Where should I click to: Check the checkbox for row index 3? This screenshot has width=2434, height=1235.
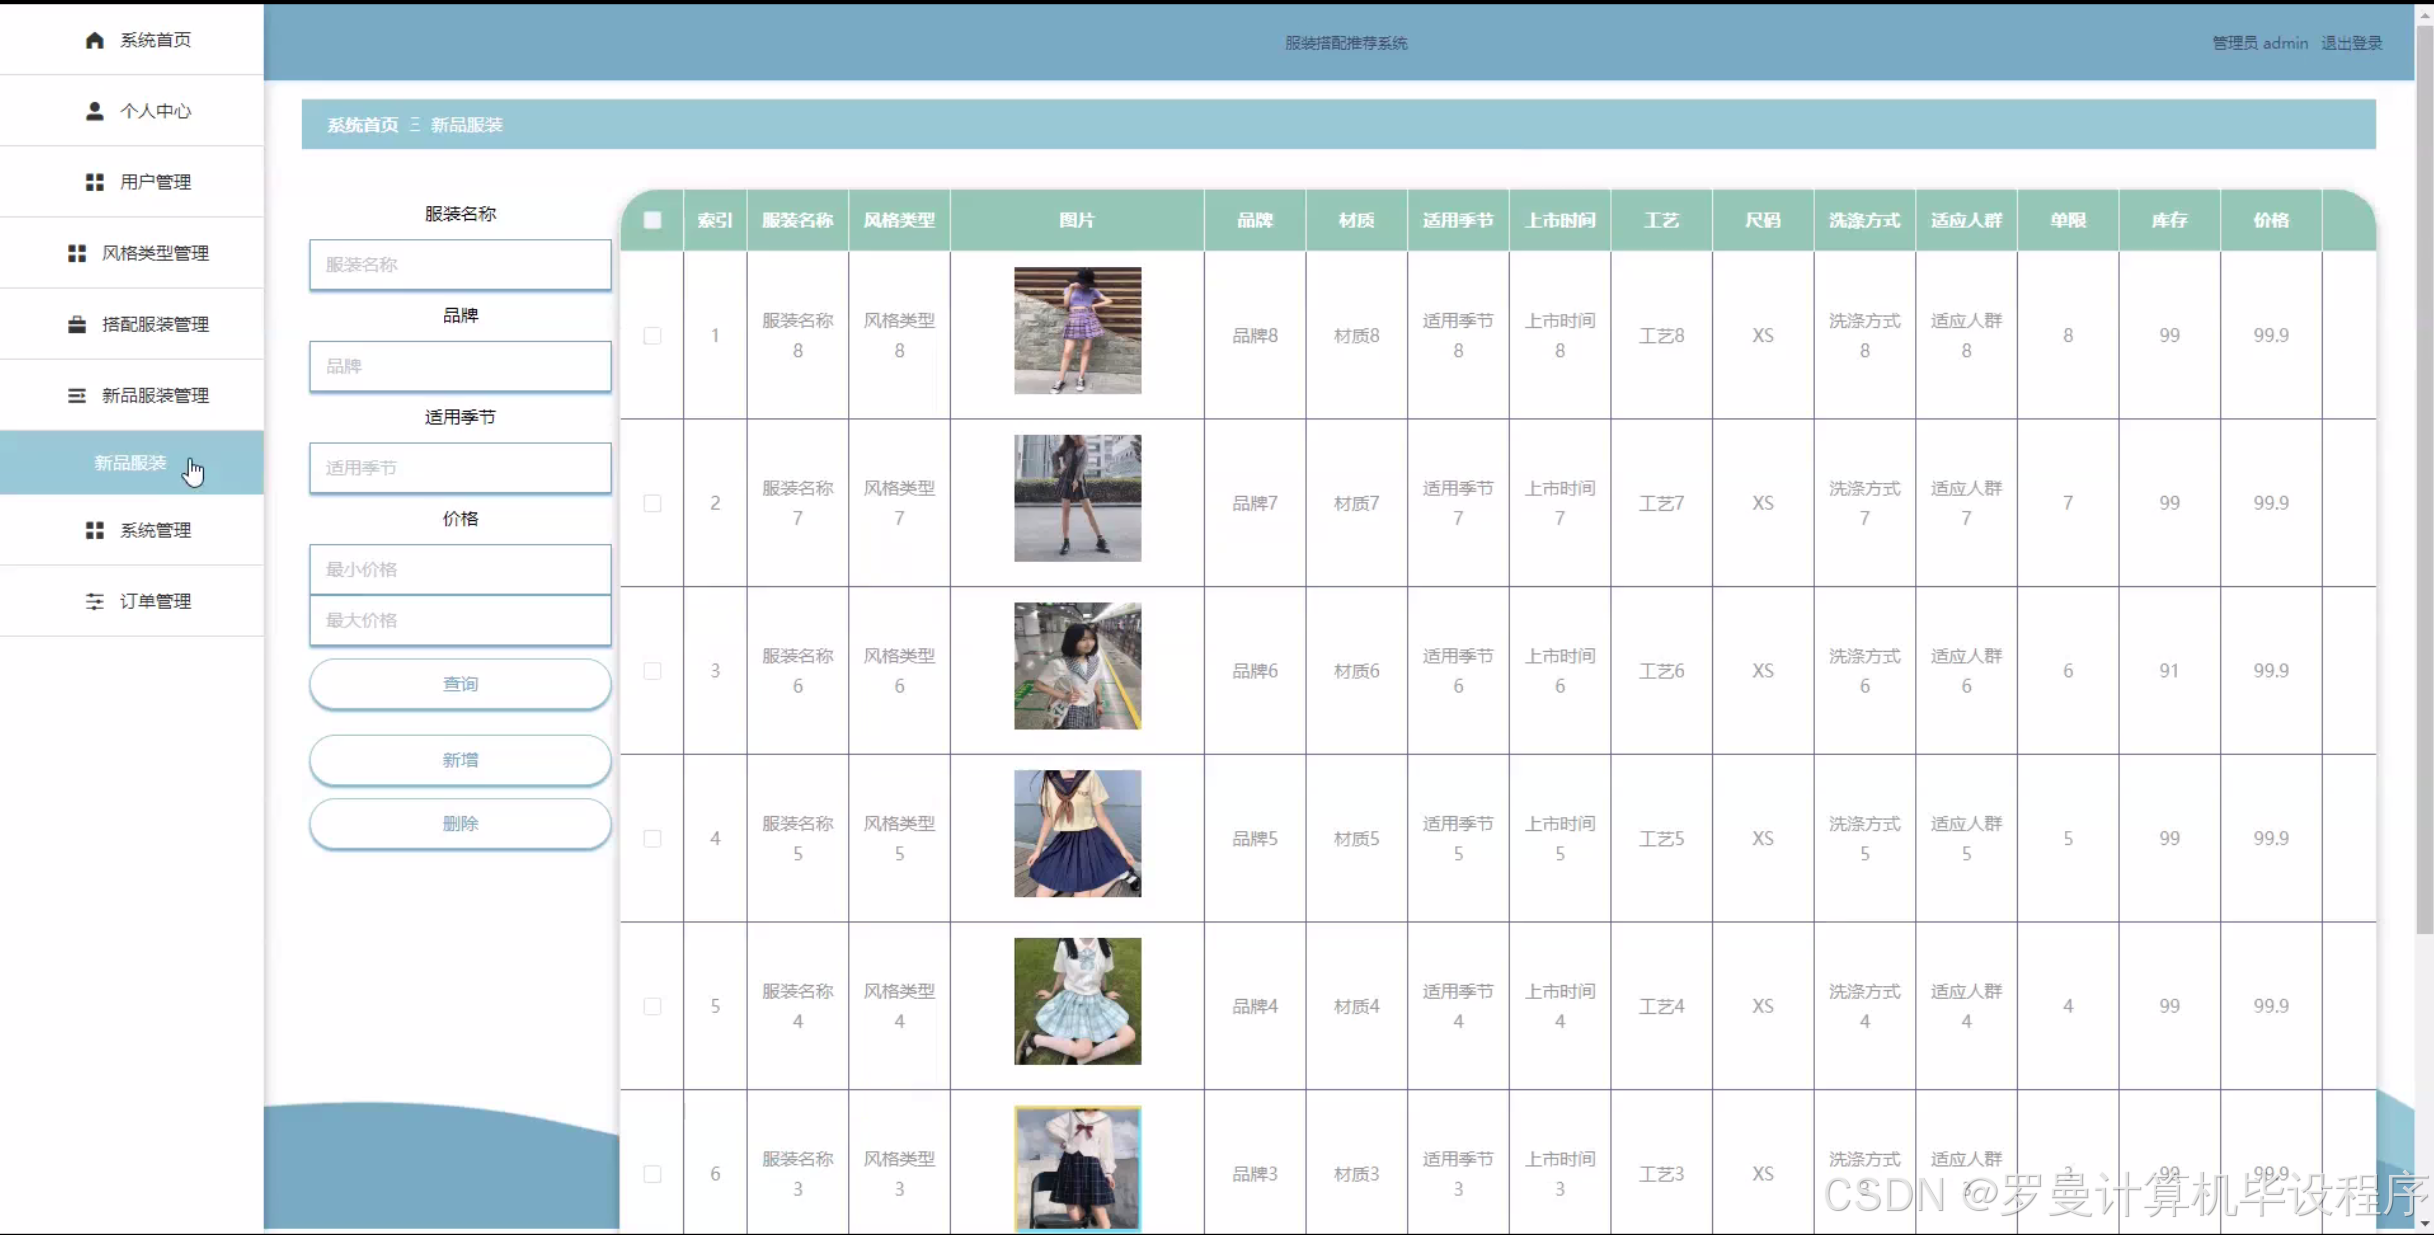tap(652, 671)
